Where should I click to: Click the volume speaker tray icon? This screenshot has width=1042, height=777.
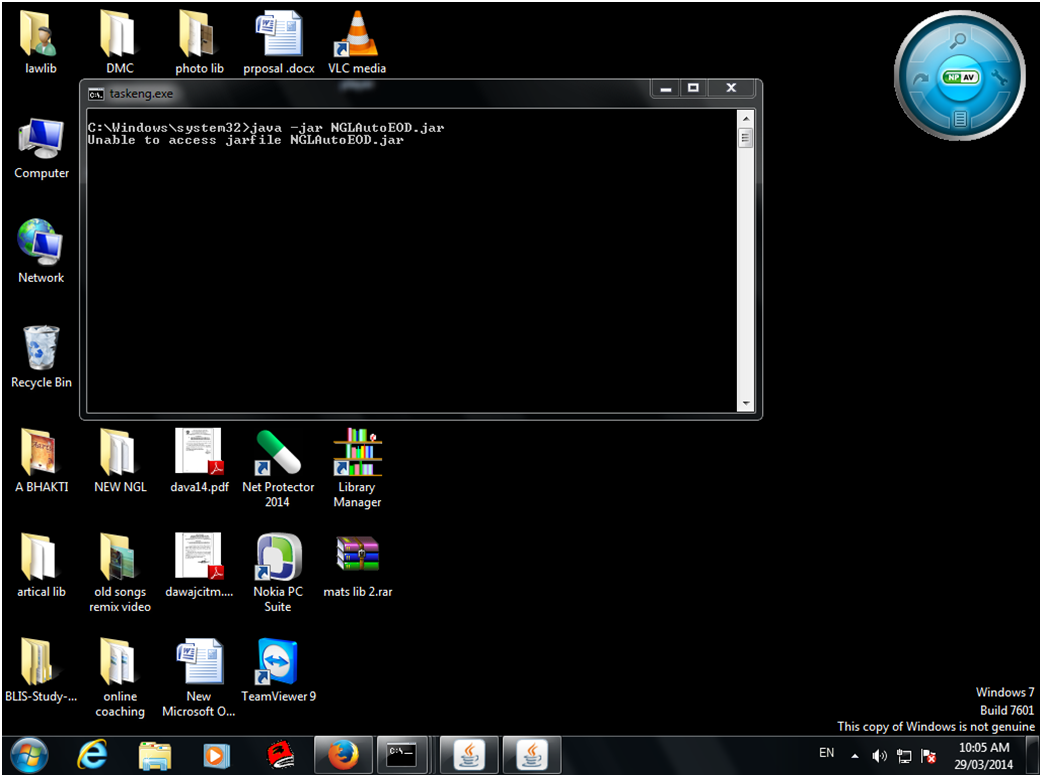tap(879, 756)
